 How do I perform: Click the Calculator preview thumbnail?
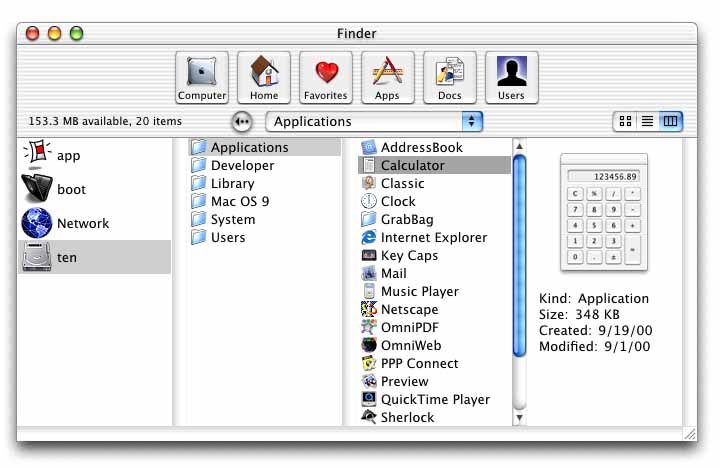[x=604, y=213]
